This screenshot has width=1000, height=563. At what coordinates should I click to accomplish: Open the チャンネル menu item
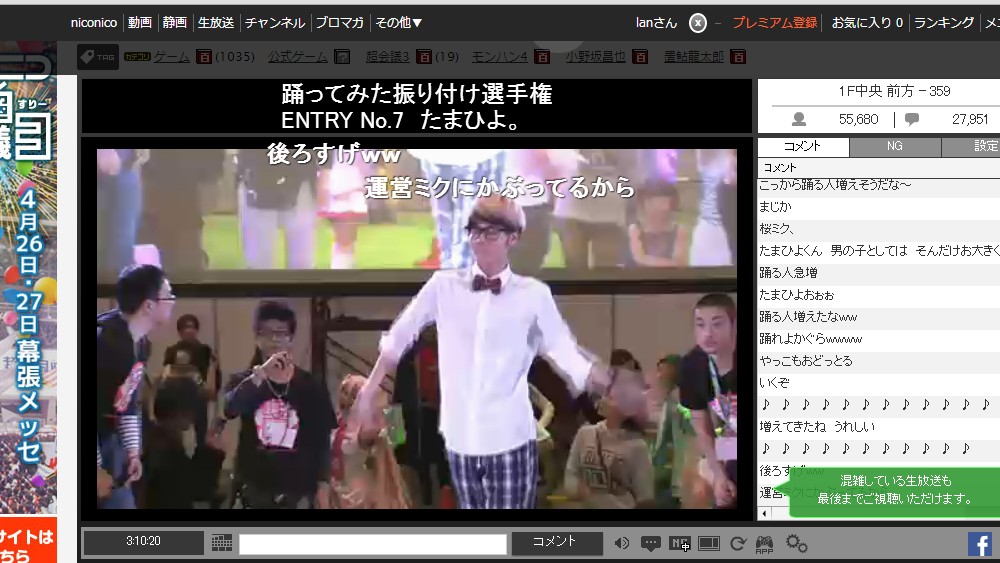point(275,23)
